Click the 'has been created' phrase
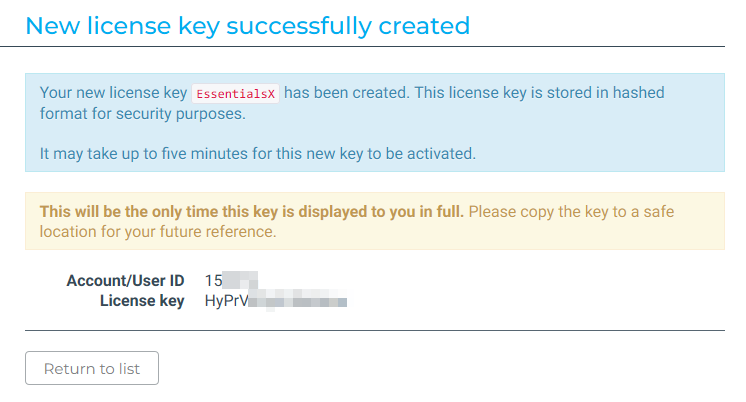Screen dimensions: 746x402 point(346,93)
